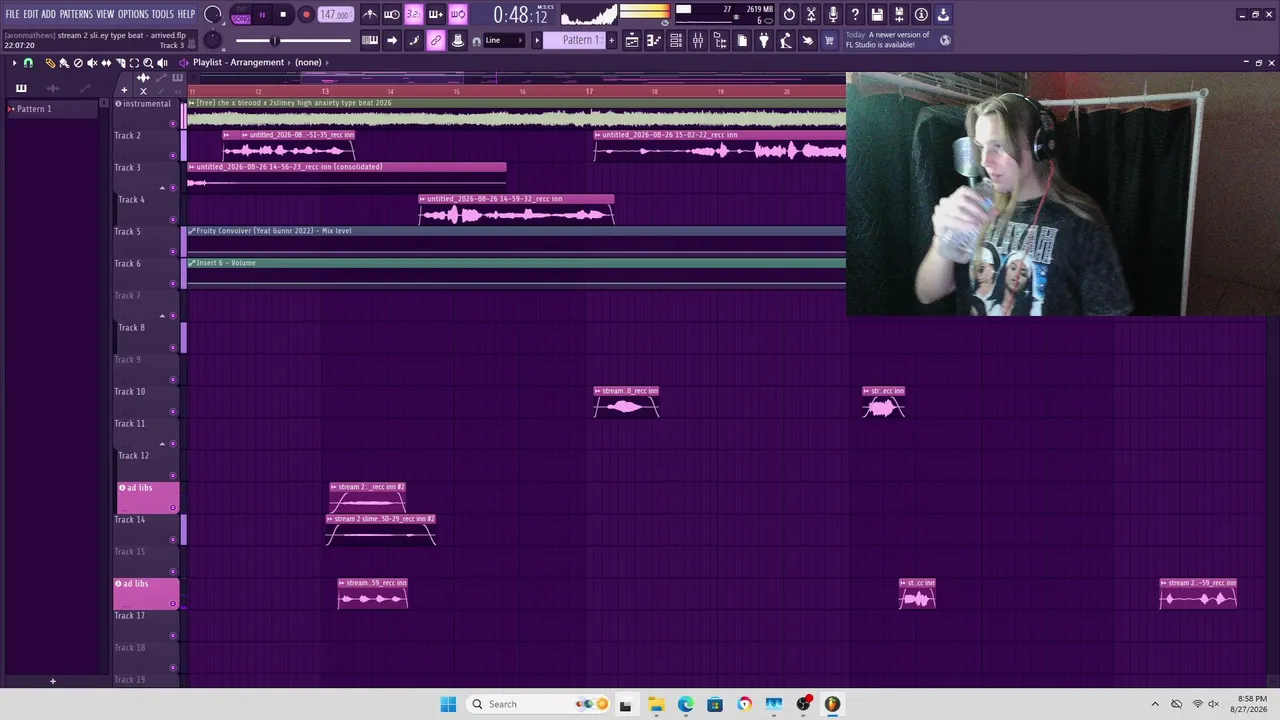Mute the instrumental track
Viewport: 1280px width, 720px height.
tap(173, 124)
